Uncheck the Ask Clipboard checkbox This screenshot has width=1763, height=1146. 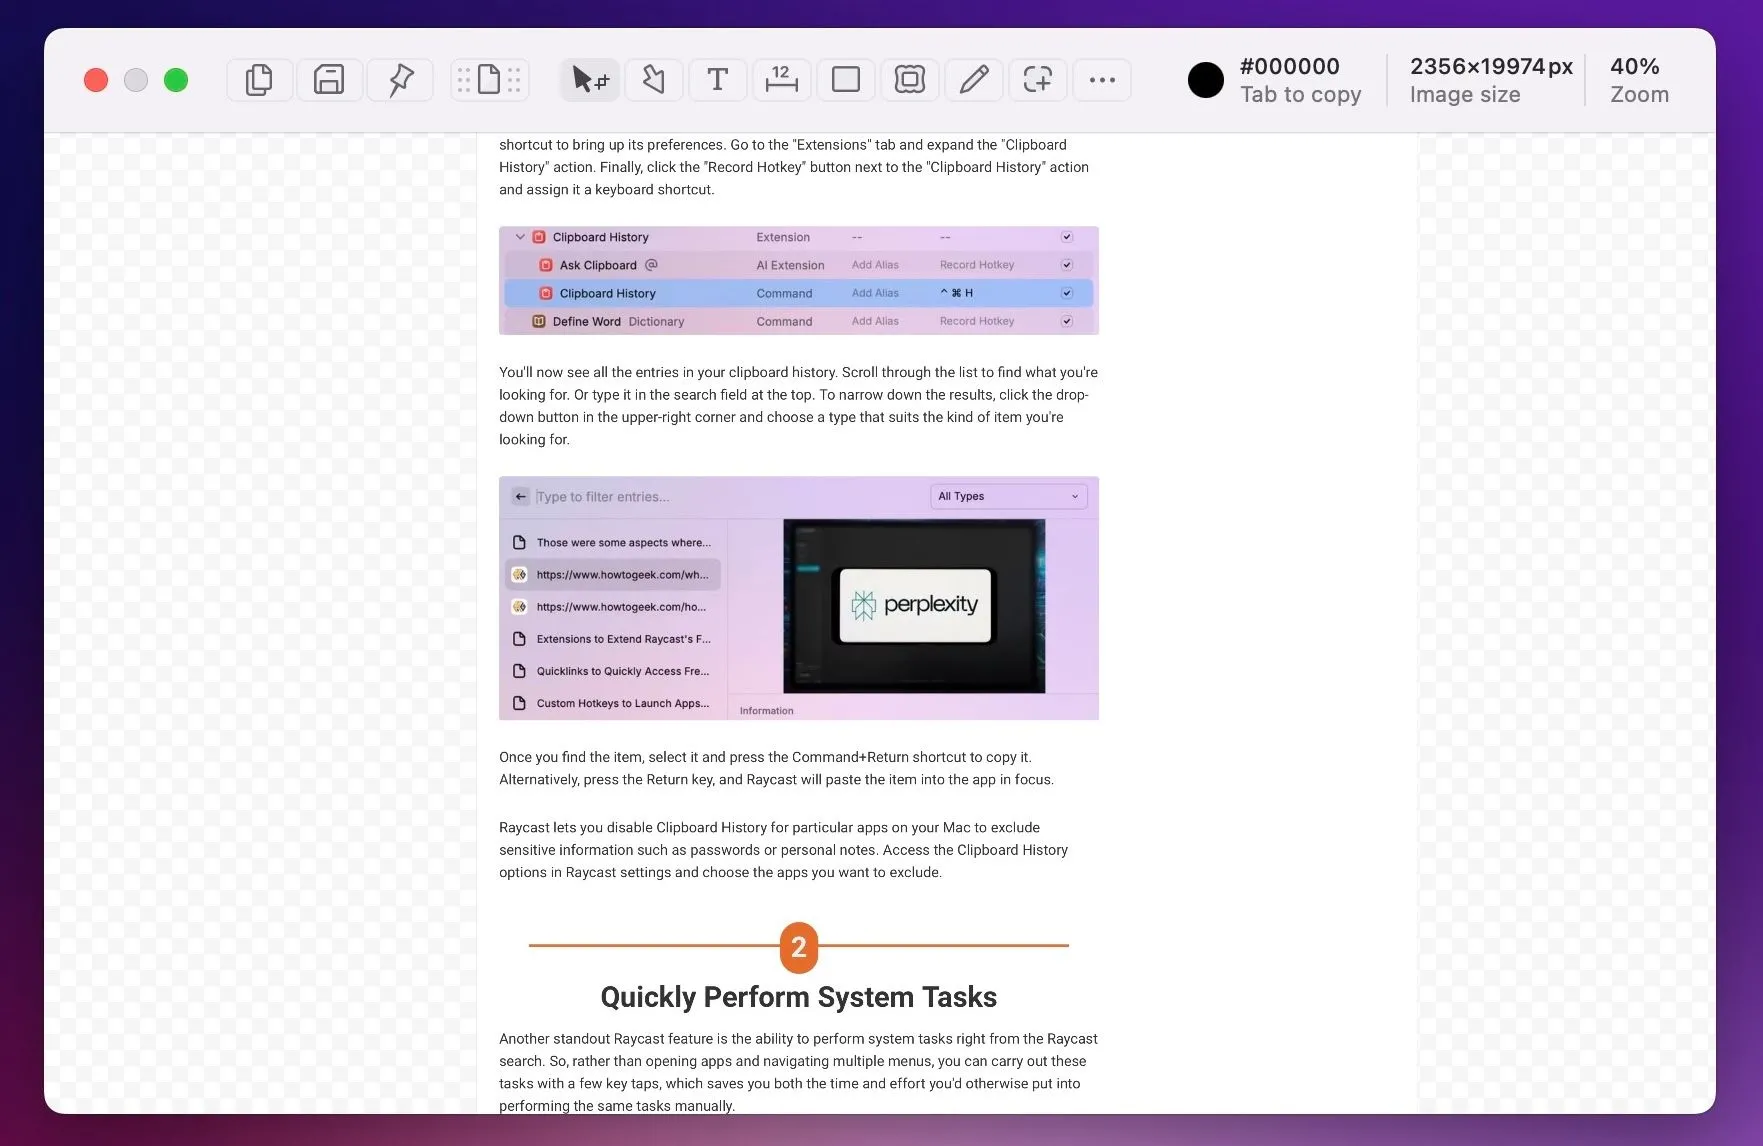coord(1066,265)
